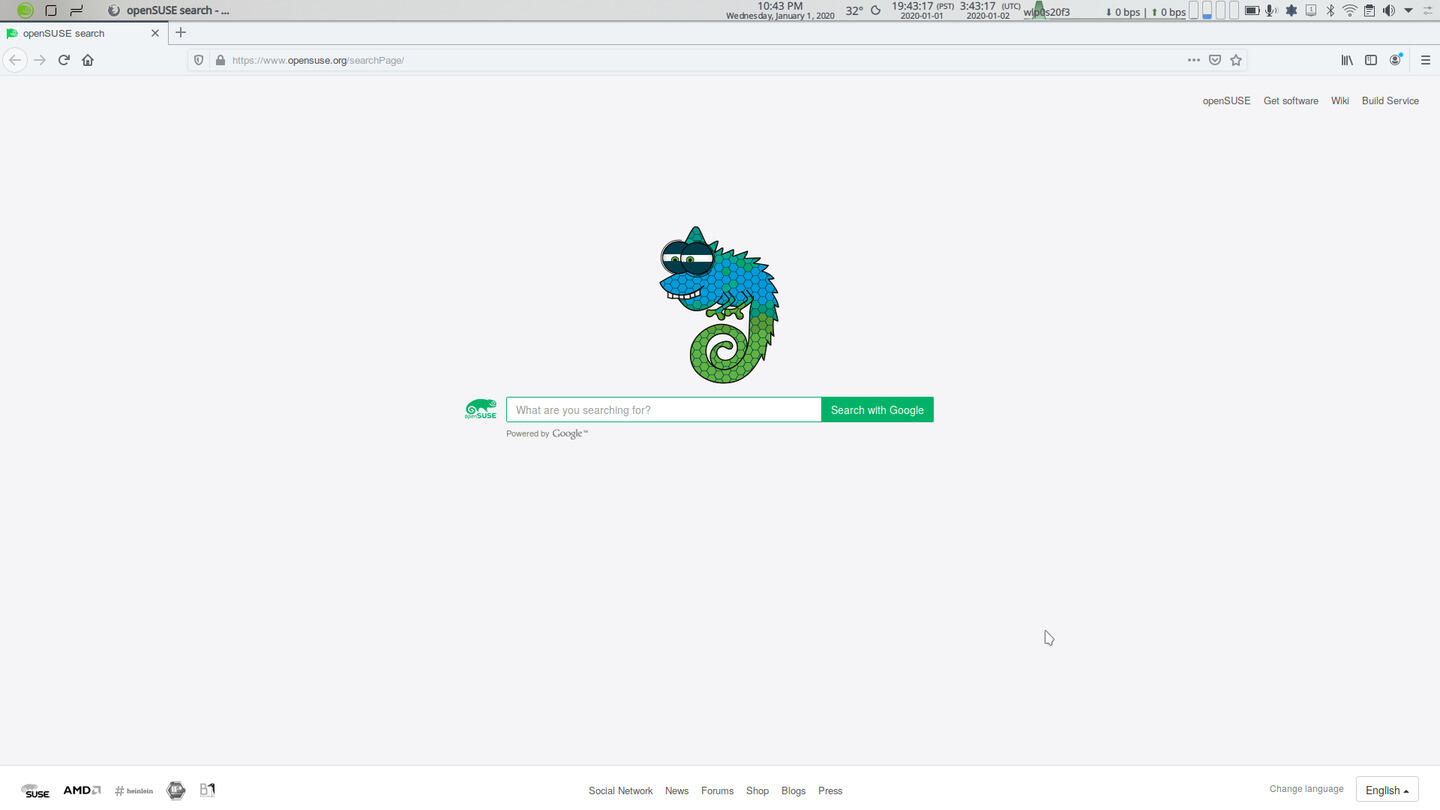Screen dimensions: 1440x810
Task: Toggle the Firefox sidebar
Action: click(x=1371, y=60)
